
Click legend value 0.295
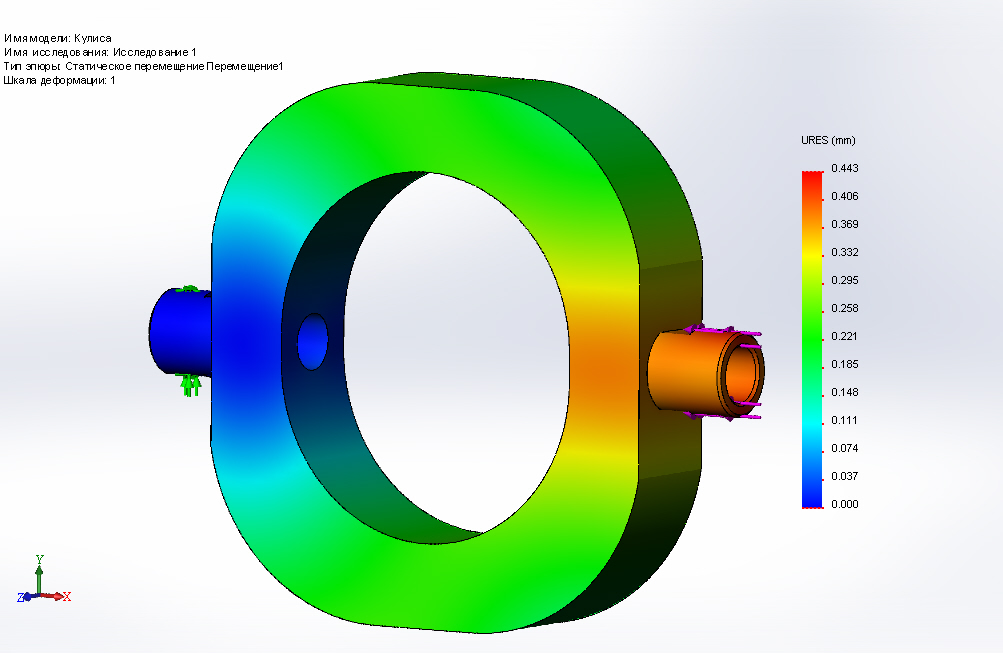point(844,280)
